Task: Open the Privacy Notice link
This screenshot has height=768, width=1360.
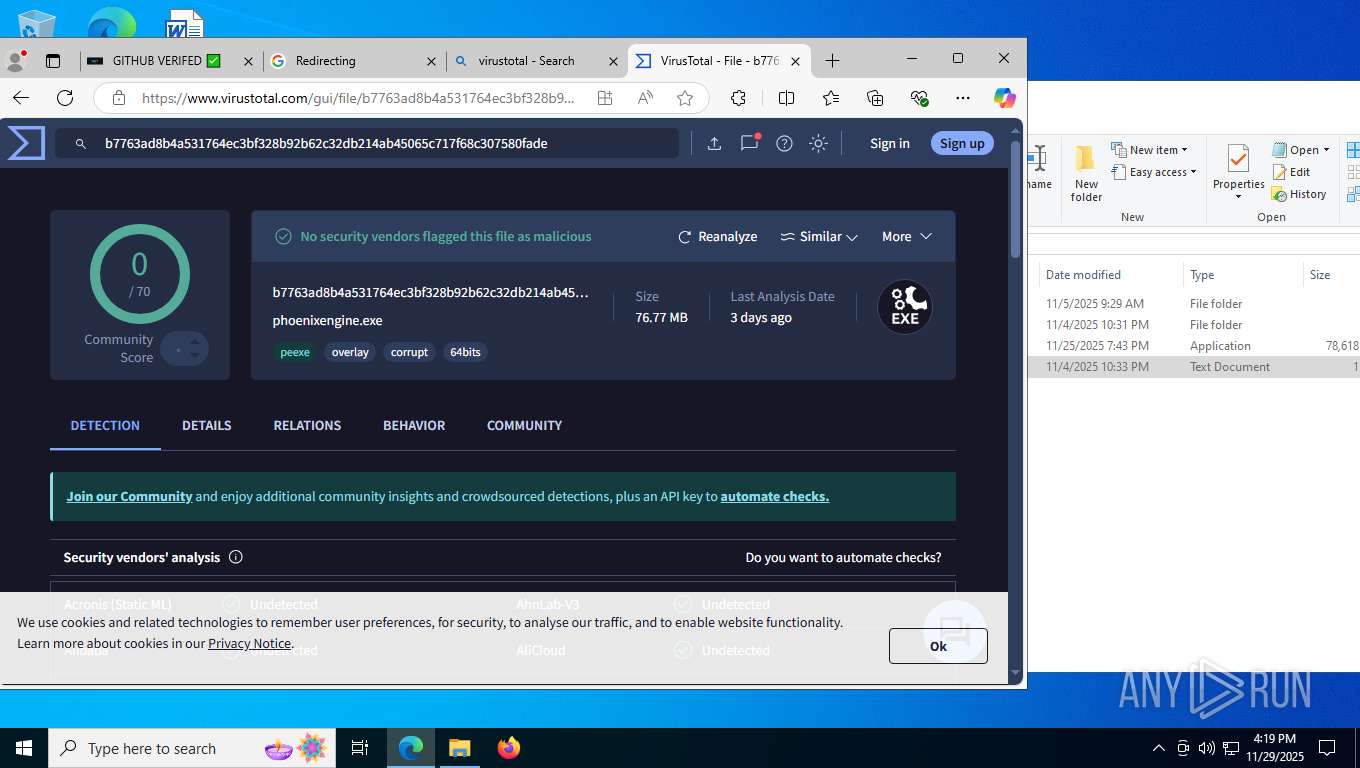Action: [x=250, y=643]
